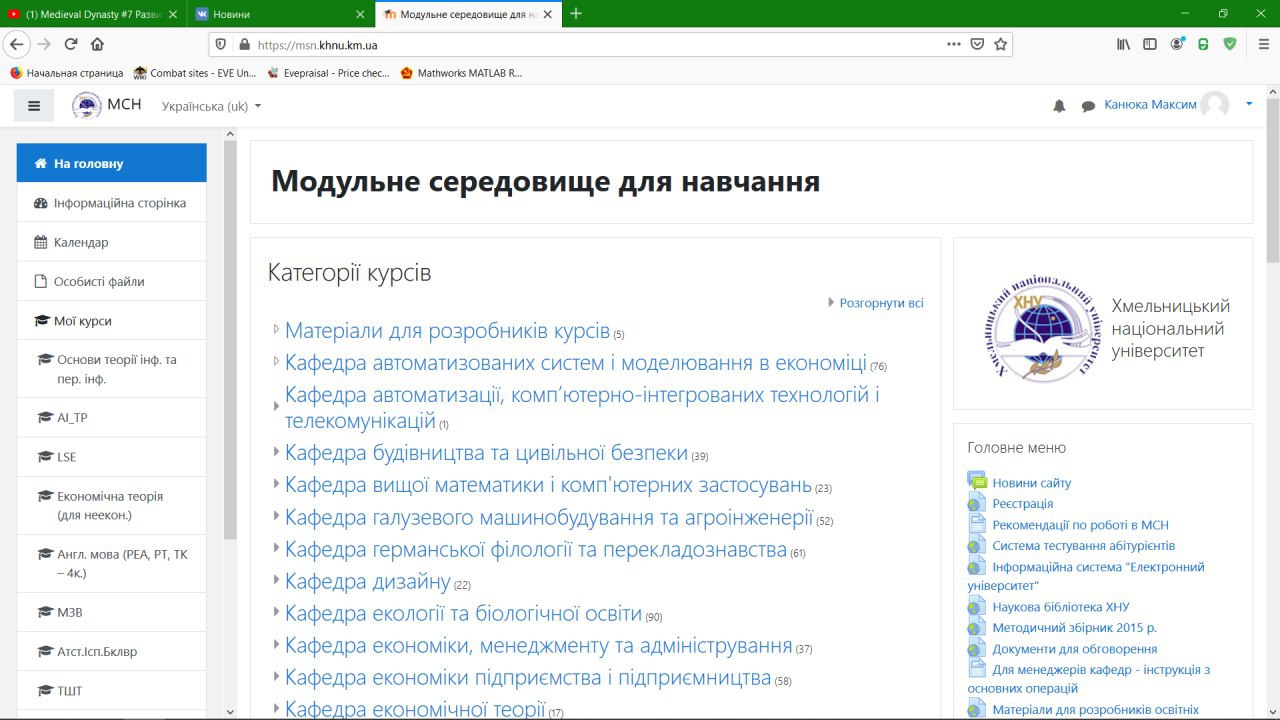Click the side navigation panel scrollbar

coord(230,340)
